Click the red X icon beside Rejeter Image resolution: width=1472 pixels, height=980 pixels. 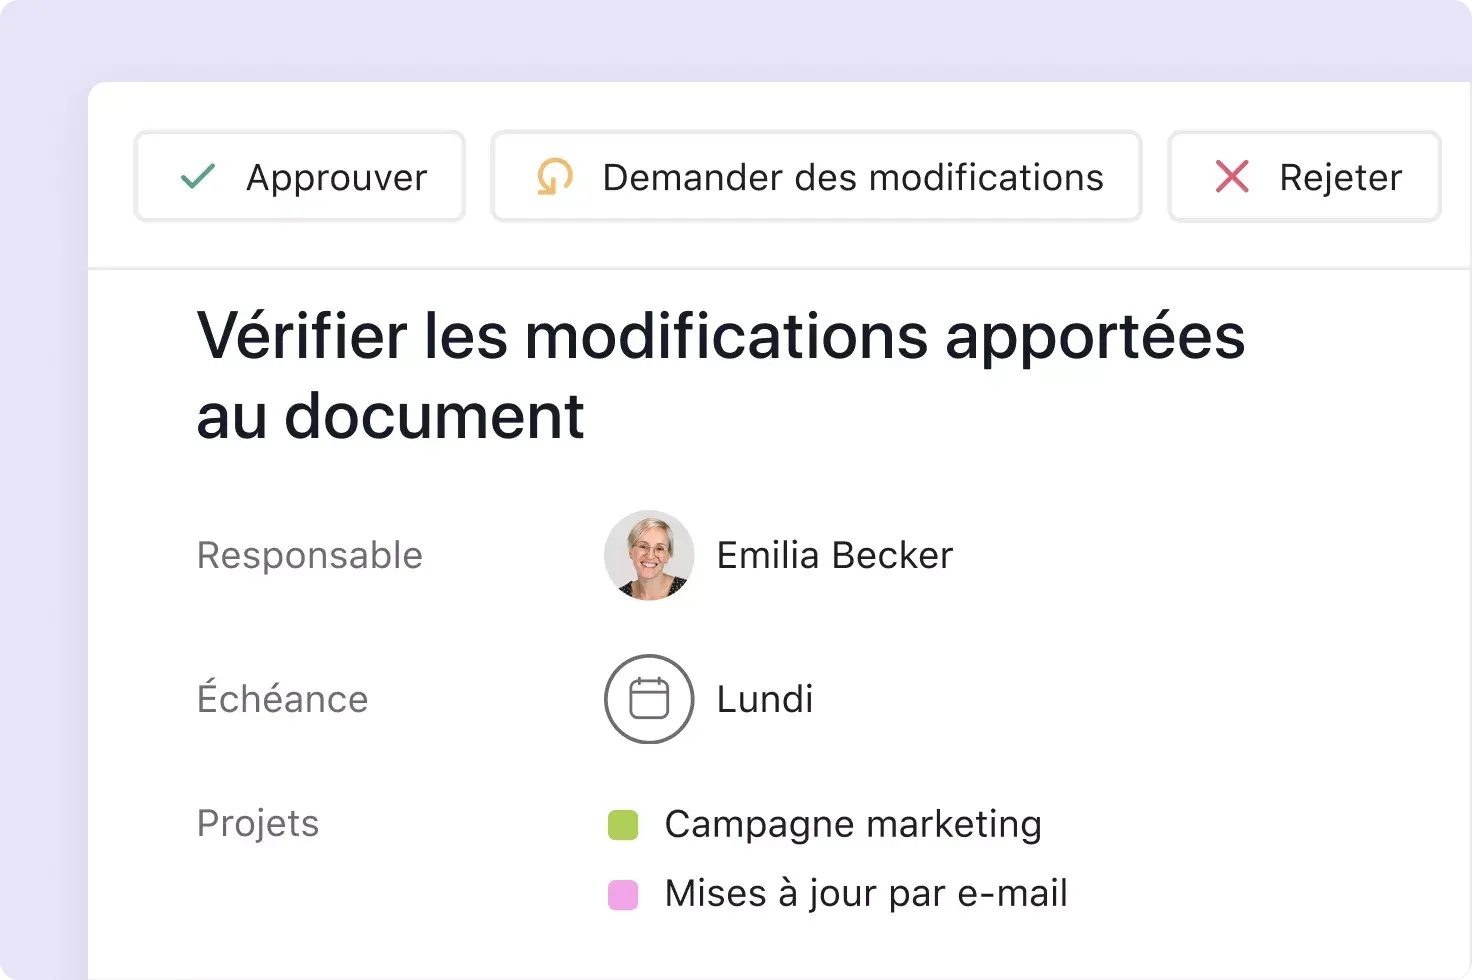pos(1232,176)
